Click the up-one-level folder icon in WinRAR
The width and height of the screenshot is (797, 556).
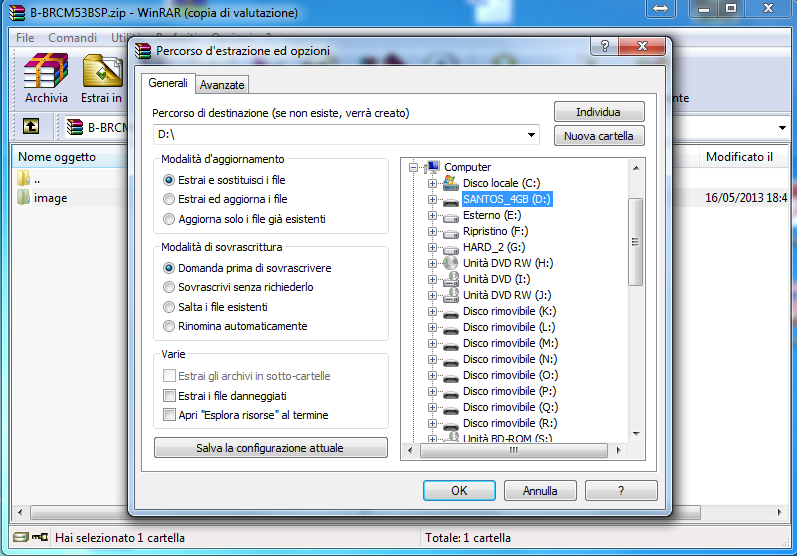tap(31, 126)
